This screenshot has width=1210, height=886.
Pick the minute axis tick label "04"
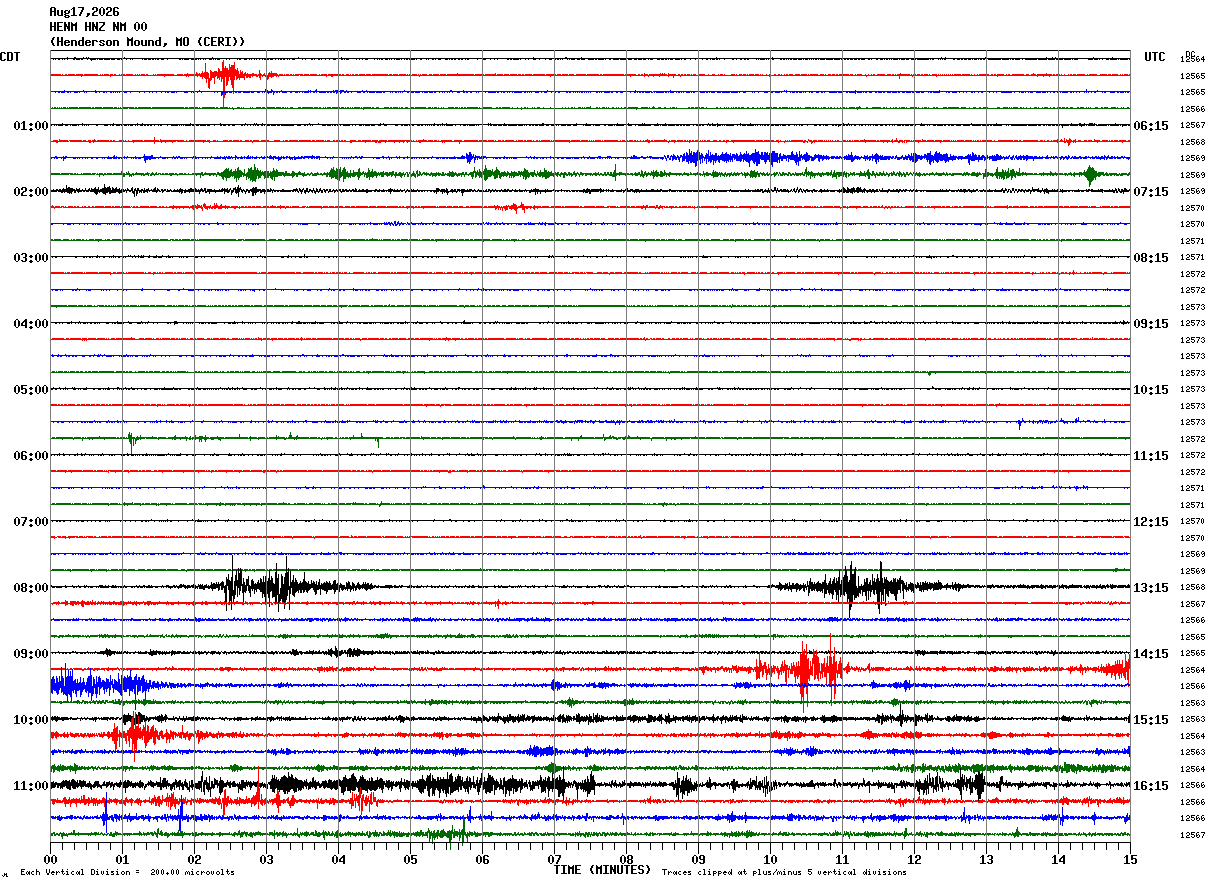[338, 859]
